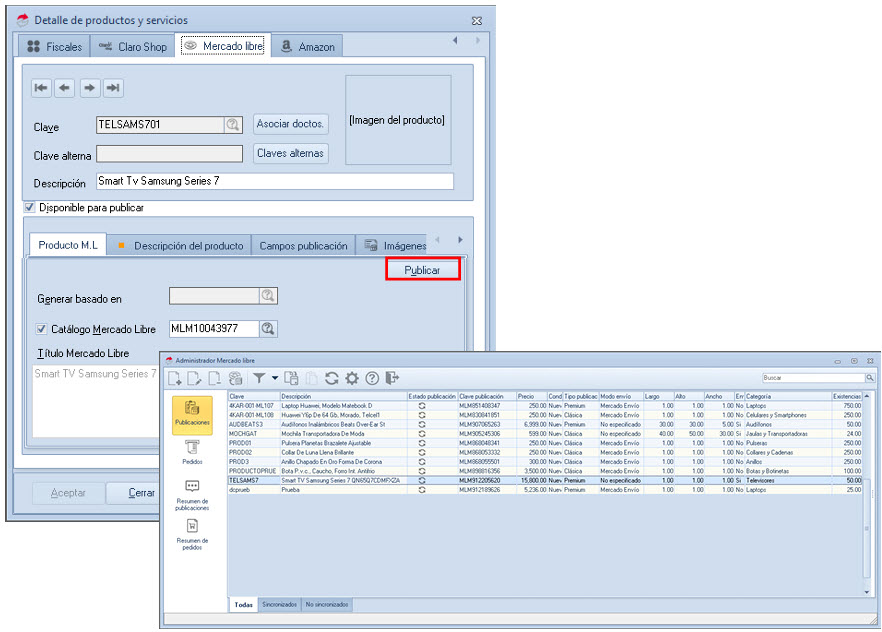Go to first record navigation arrow
Viewport: 882px width, 632px height.
[41, 88]
